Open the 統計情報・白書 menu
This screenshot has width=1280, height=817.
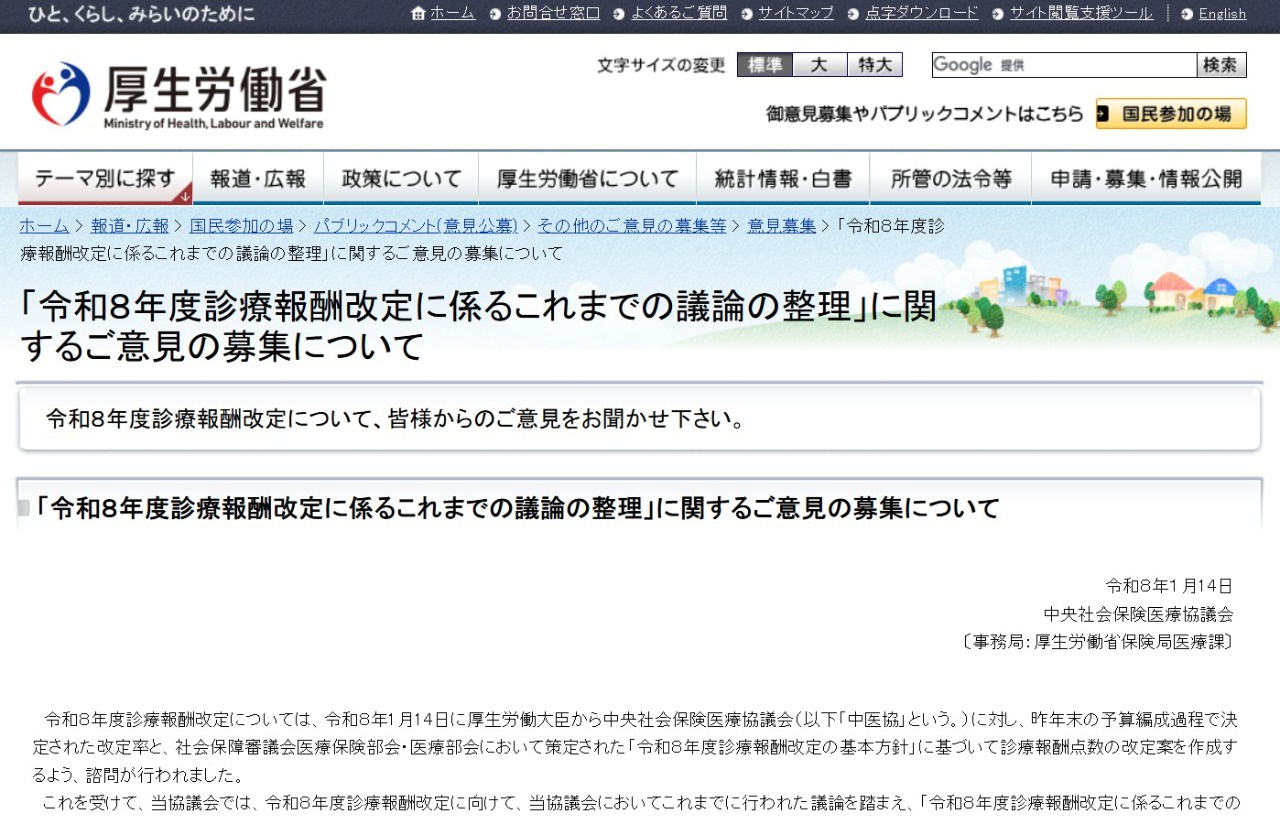(783, 179)
